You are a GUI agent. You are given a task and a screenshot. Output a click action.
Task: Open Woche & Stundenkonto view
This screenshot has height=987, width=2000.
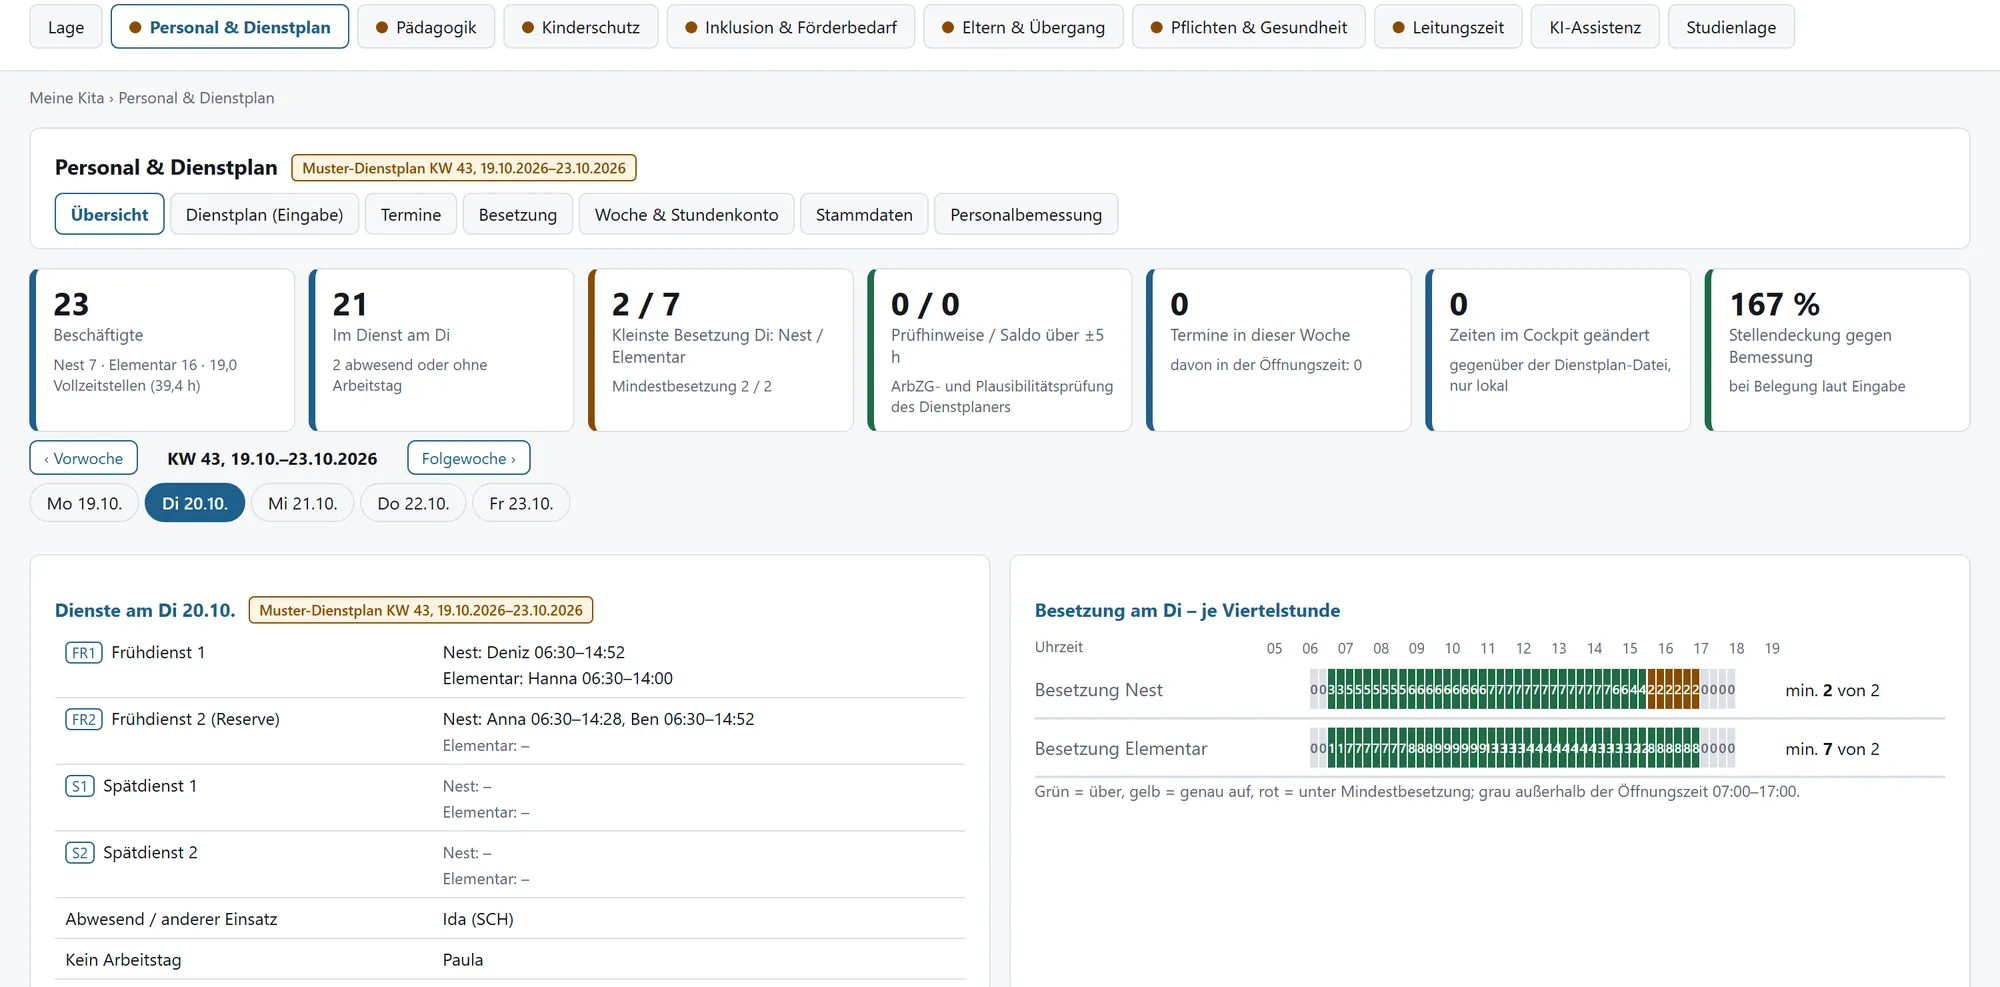point(686,215)
